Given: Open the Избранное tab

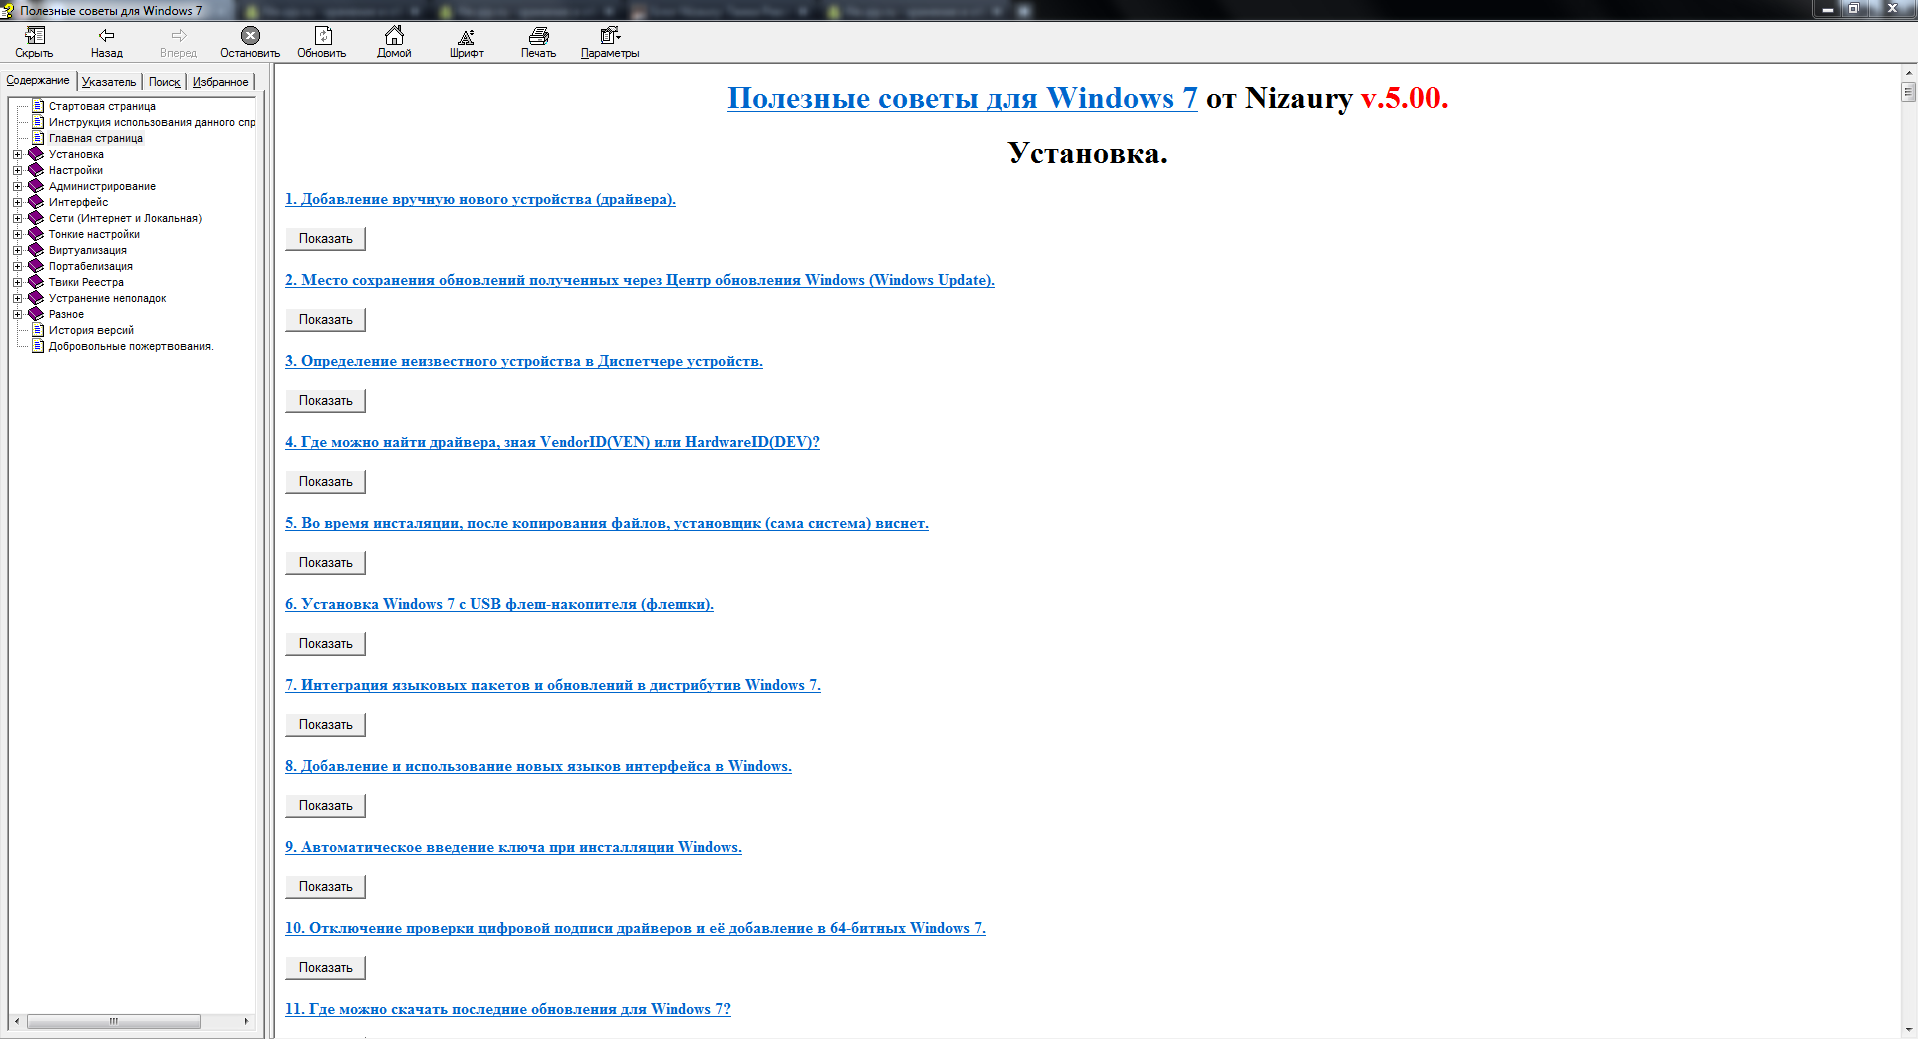Looking at the screenshot, I should click(x=220, y=82).
